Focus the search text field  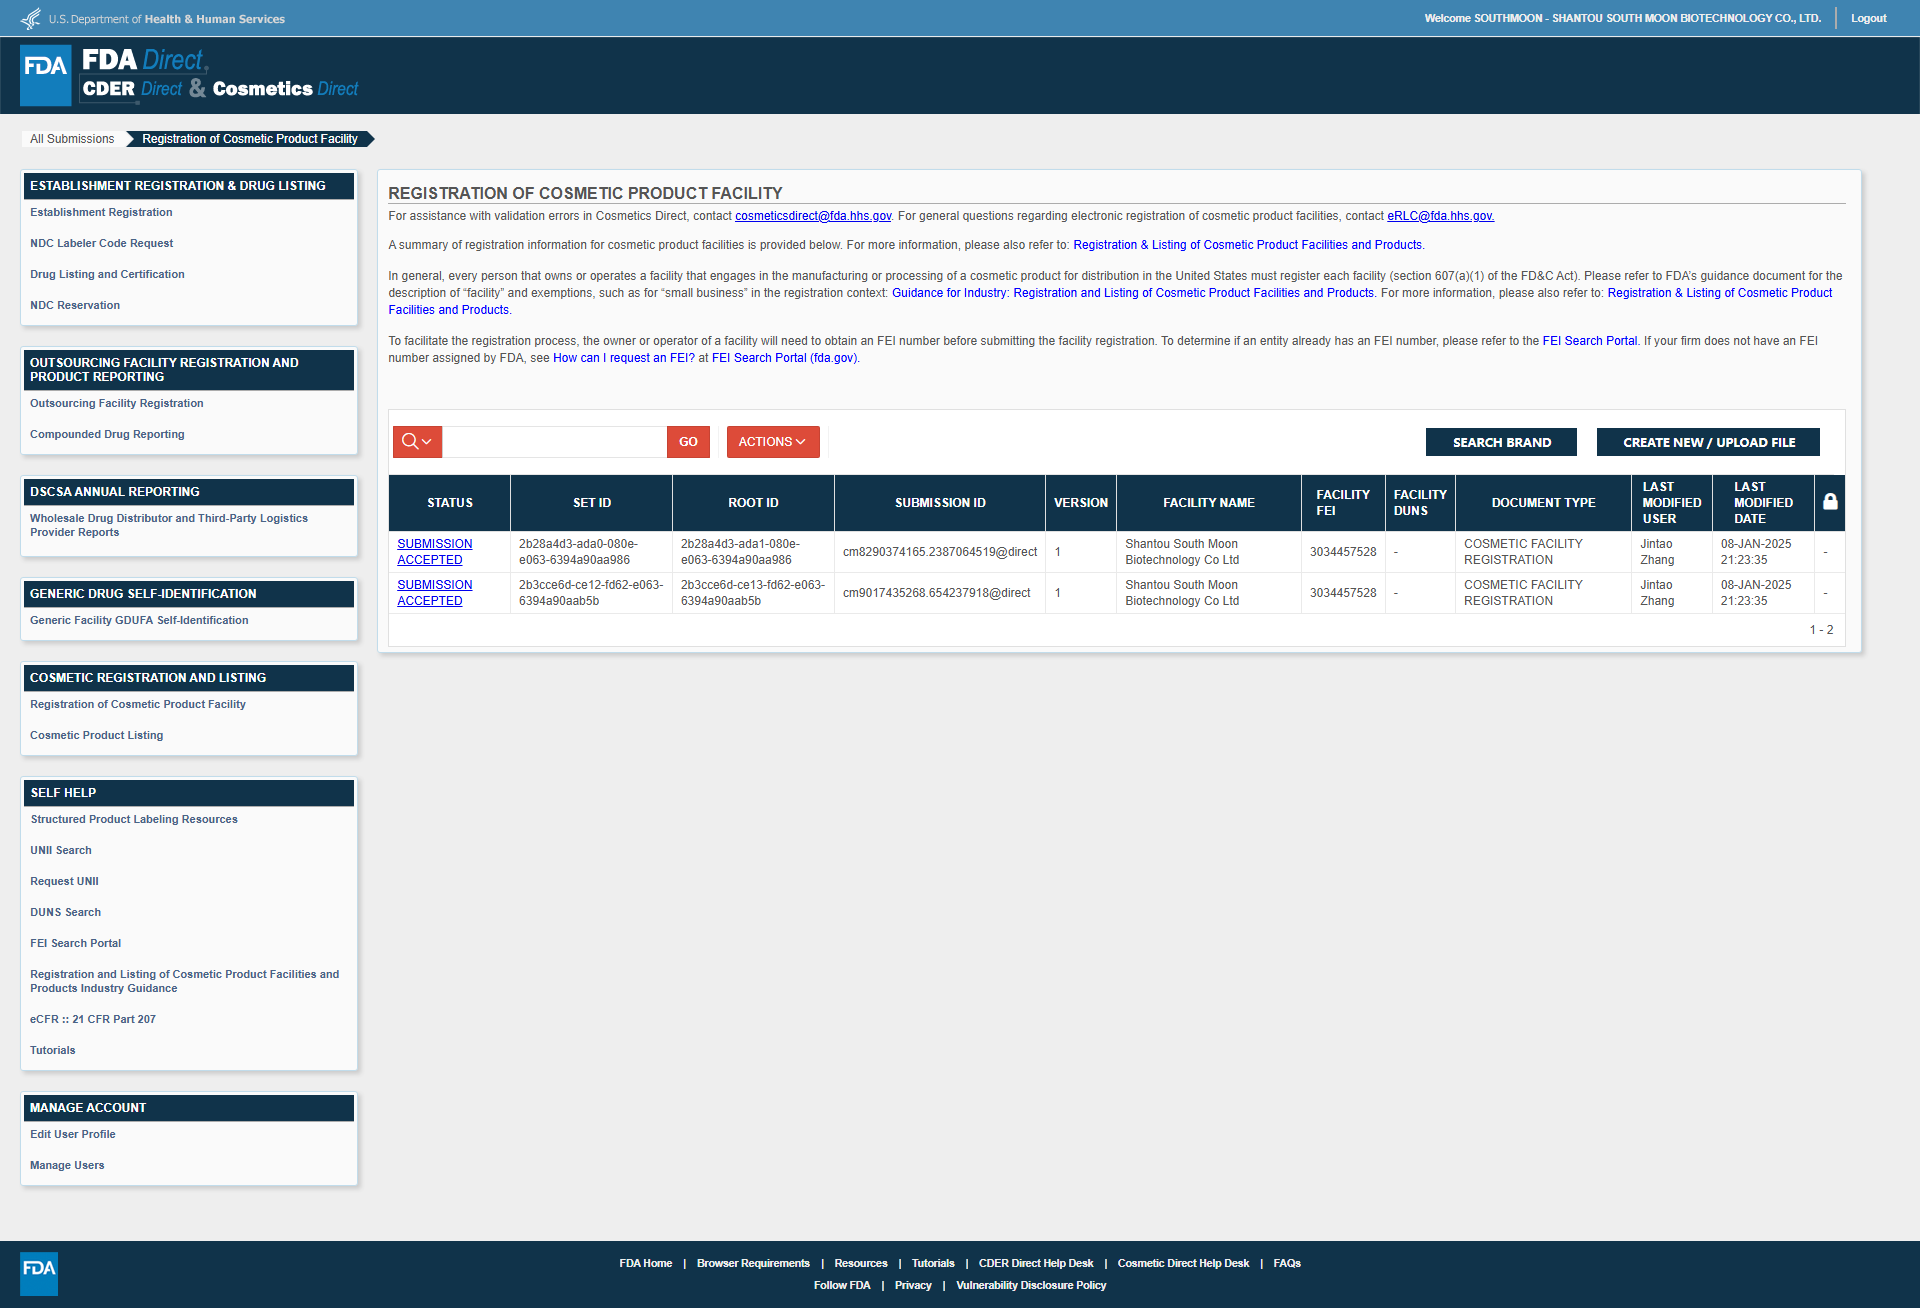(554, 442)
